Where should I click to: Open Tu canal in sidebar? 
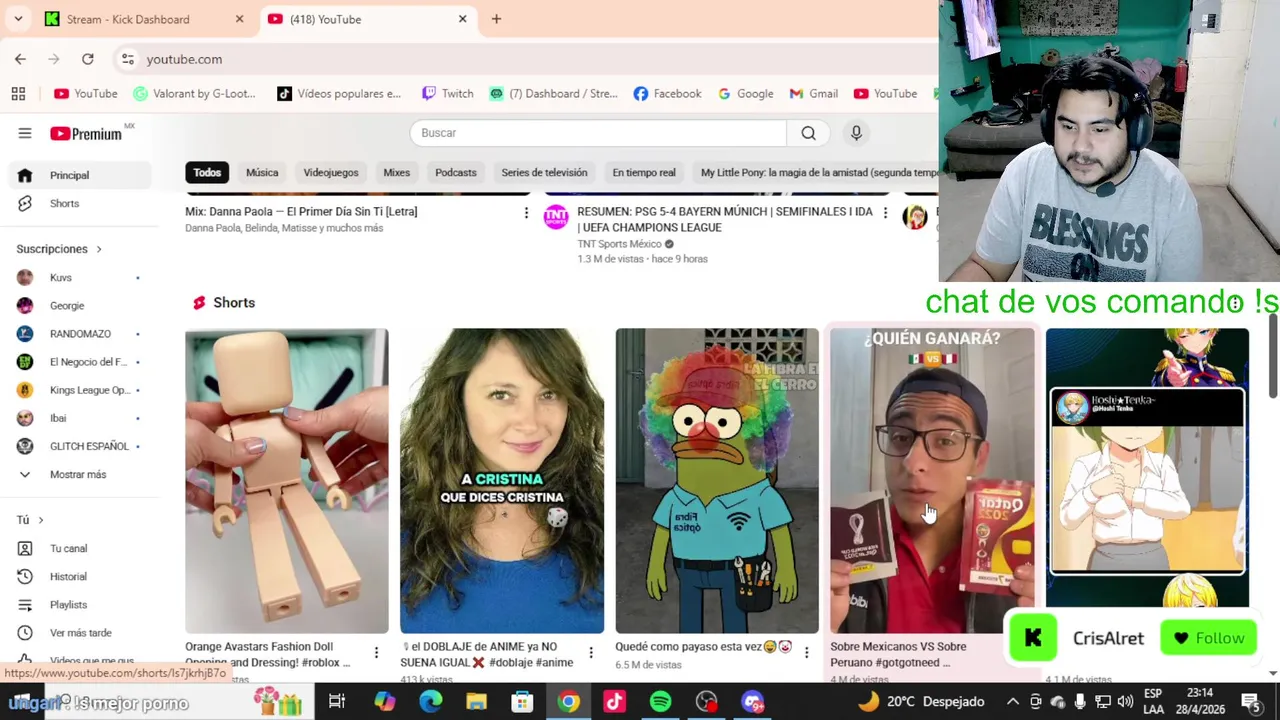coord(80,548)
